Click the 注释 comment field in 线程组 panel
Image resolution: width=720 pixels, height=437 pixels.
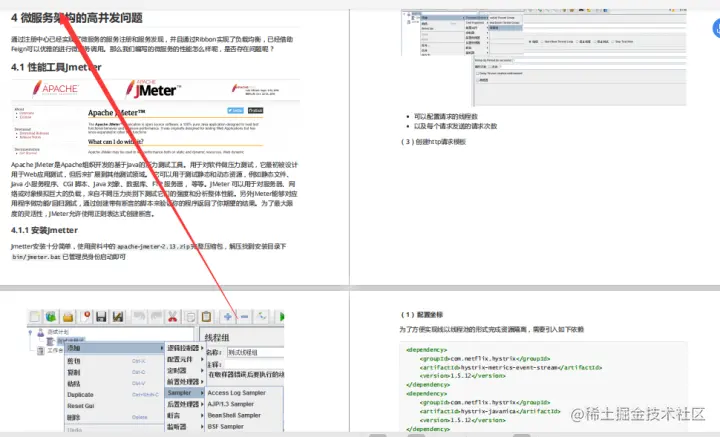click(254, 364)
